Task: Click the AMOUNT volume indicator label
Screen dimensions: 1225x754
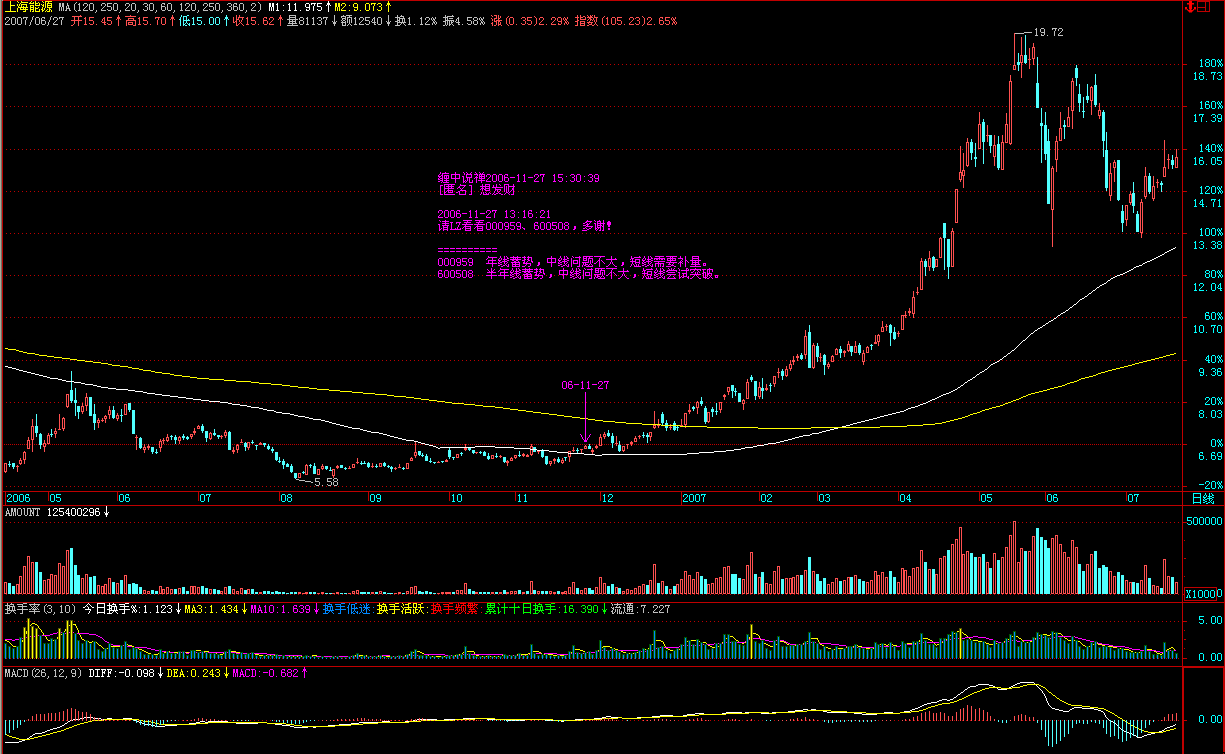Action: click(23, 512)
